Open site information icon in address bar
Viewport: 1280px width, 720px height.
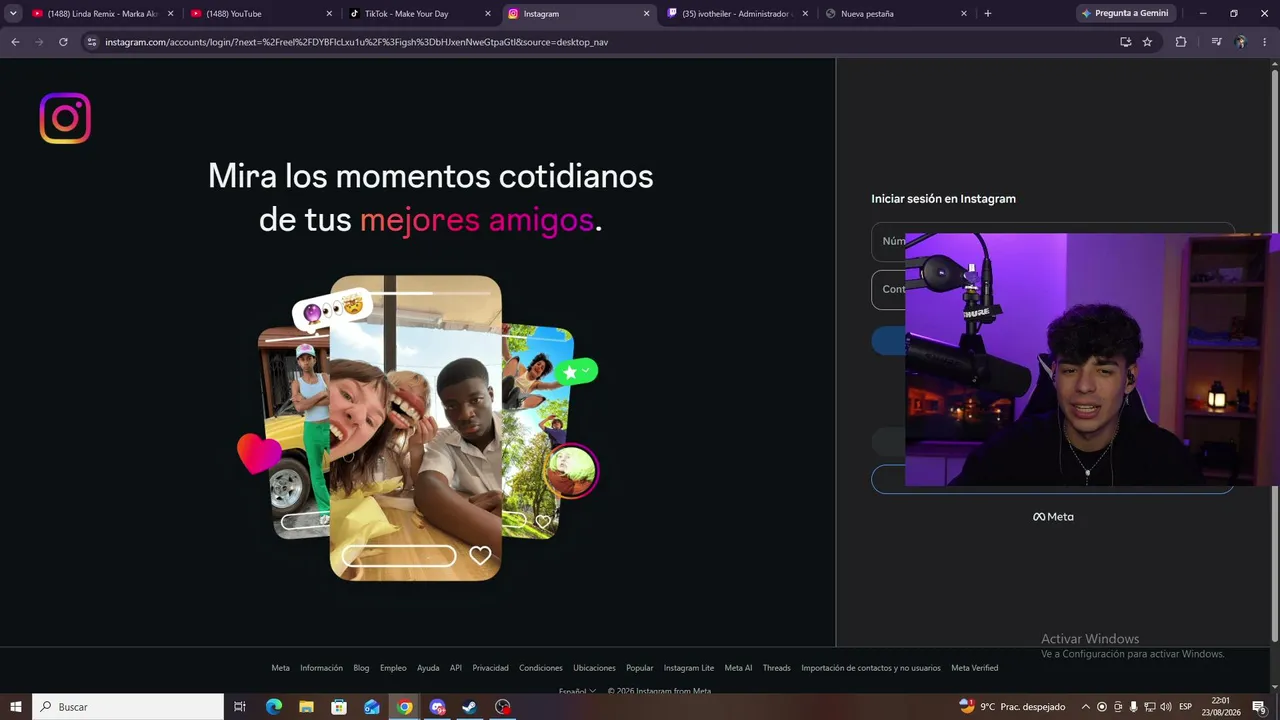point(92,42)
